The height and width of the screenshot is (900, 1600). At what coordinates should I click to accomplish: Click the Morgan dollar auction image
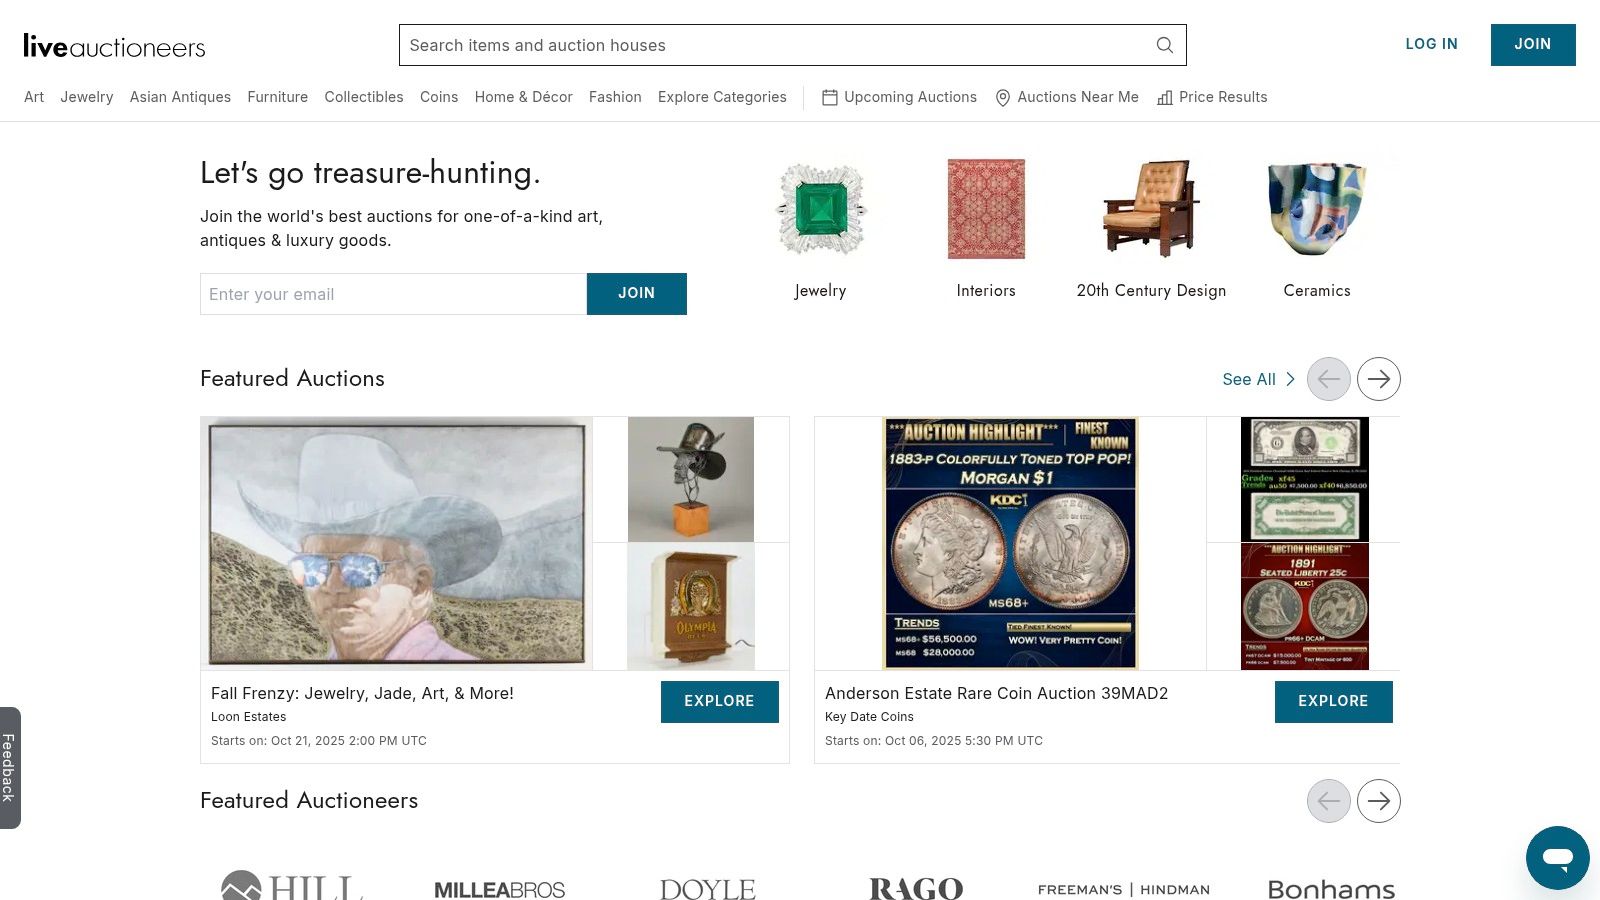(x=1010, y=543)
